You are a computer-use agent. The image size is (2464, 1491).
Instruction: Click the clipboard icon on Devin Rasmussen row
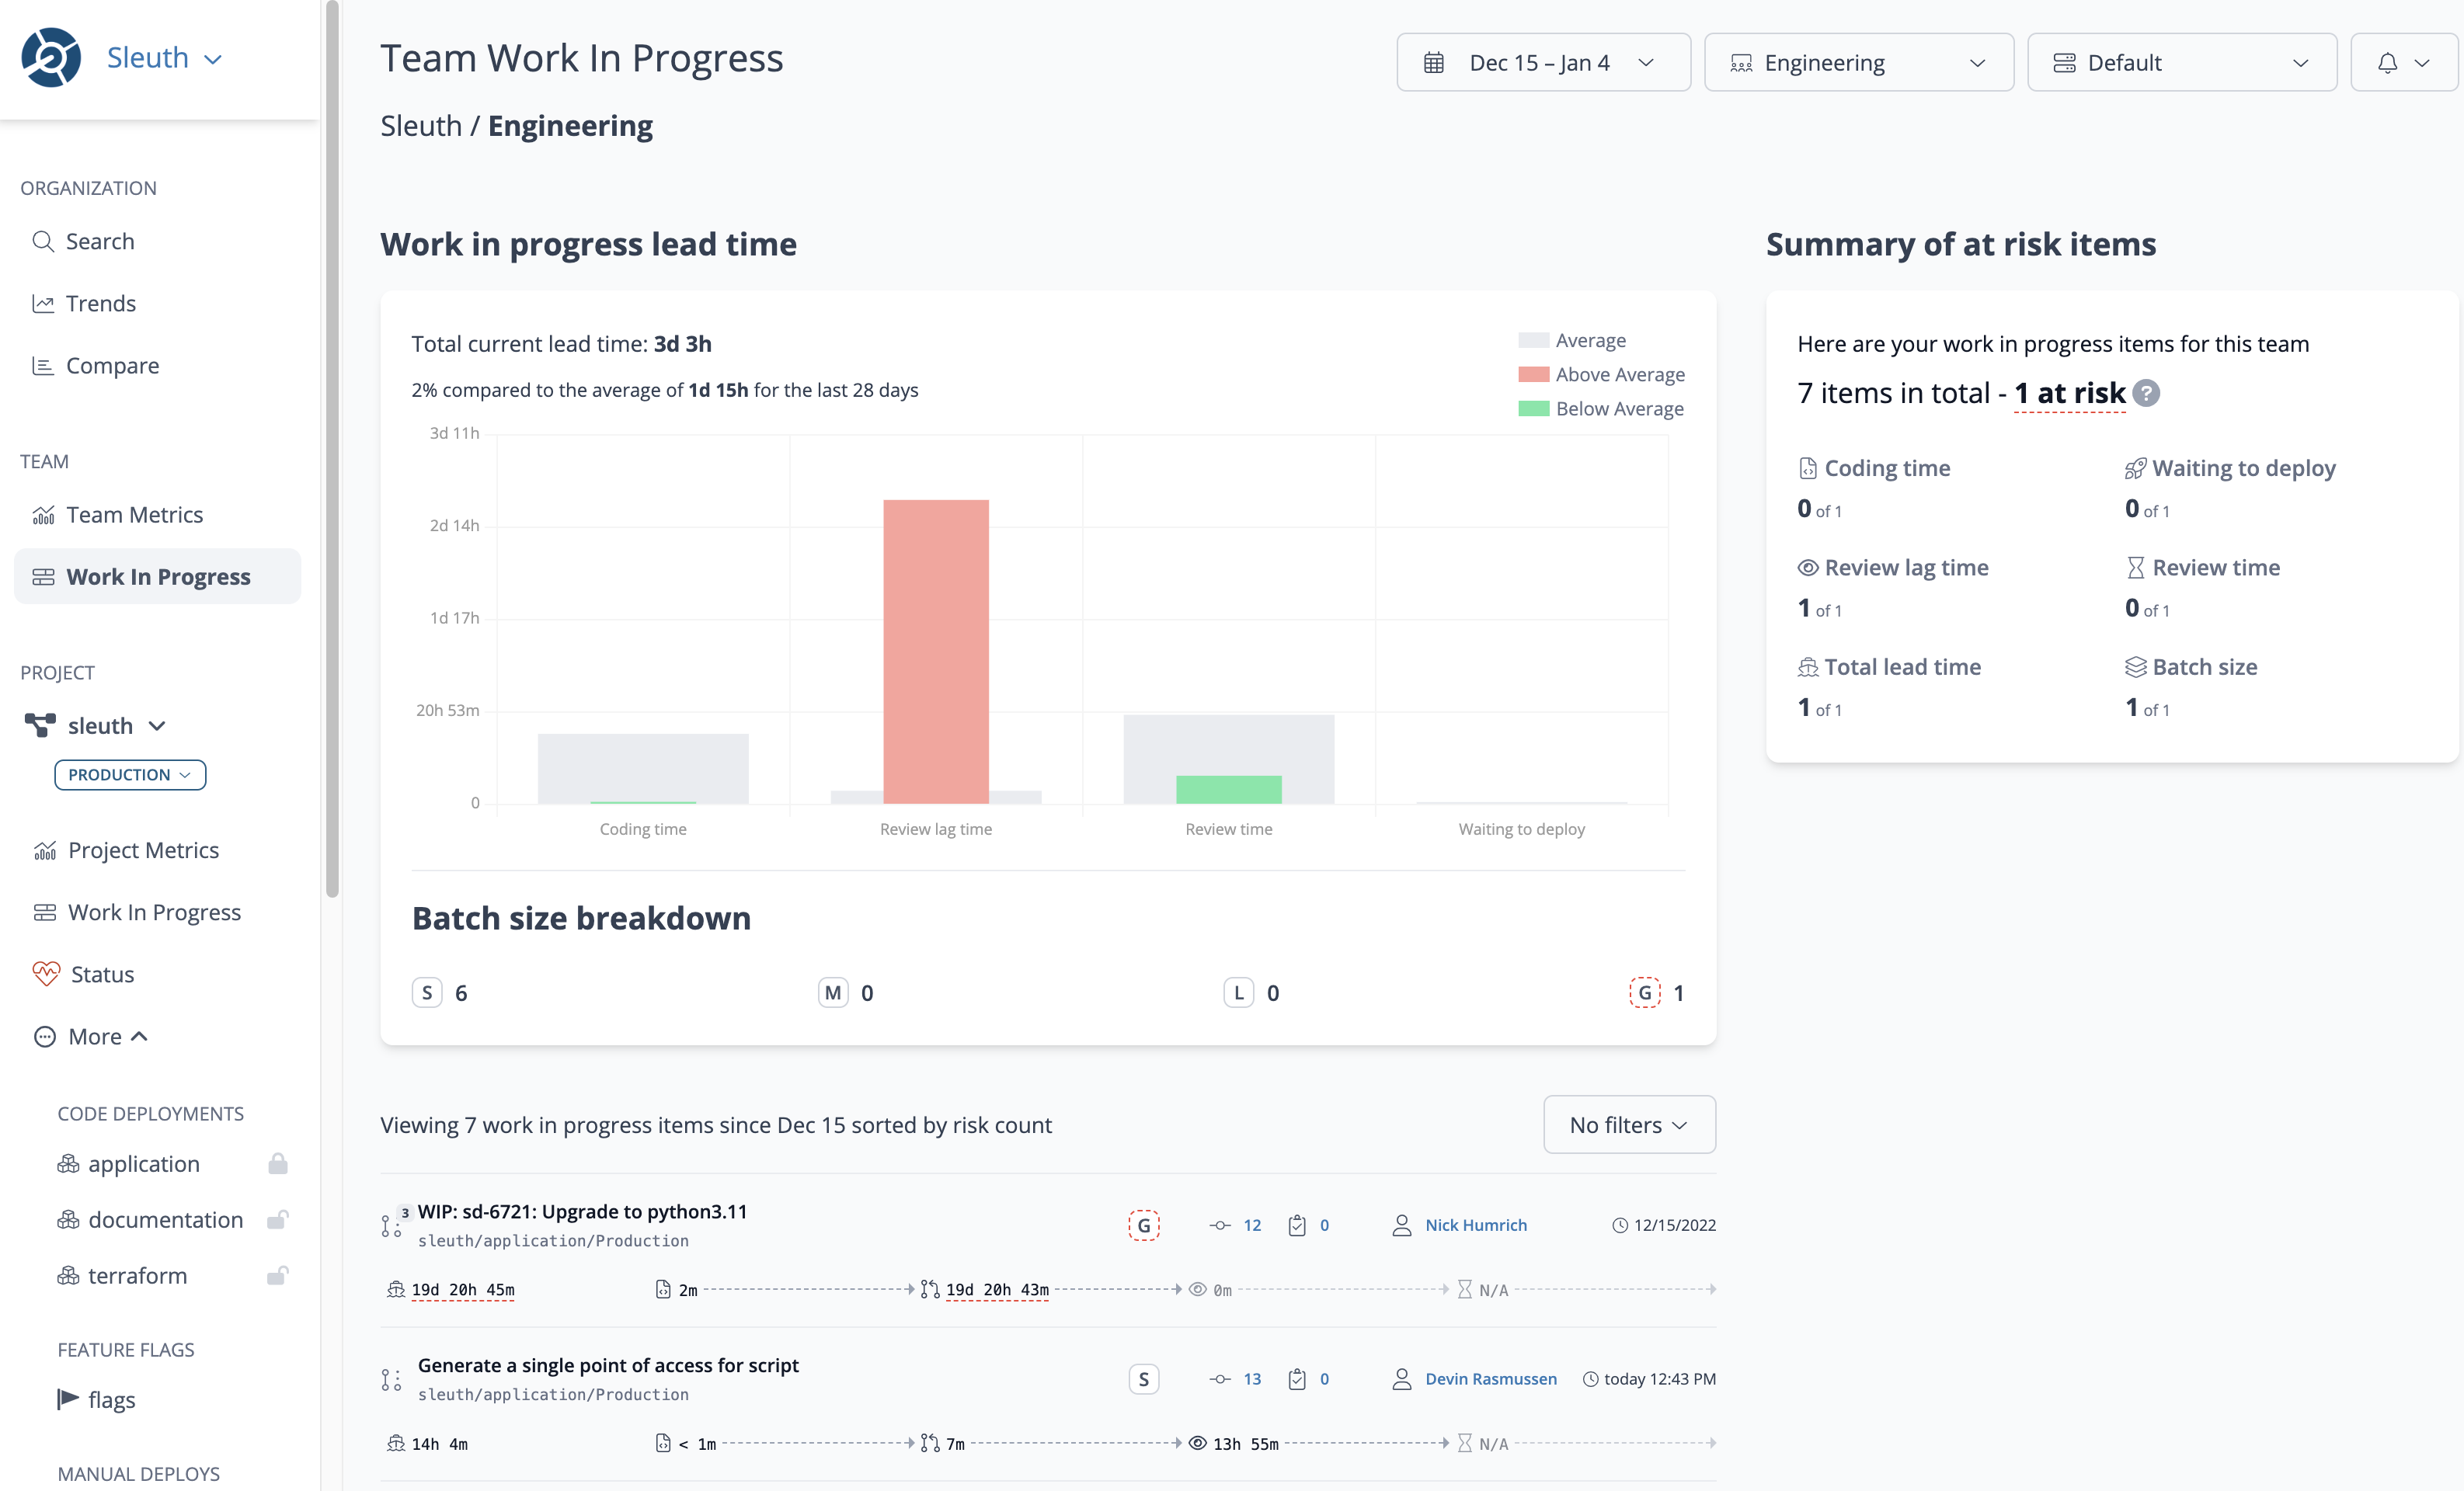(x=1297, y=1379)
